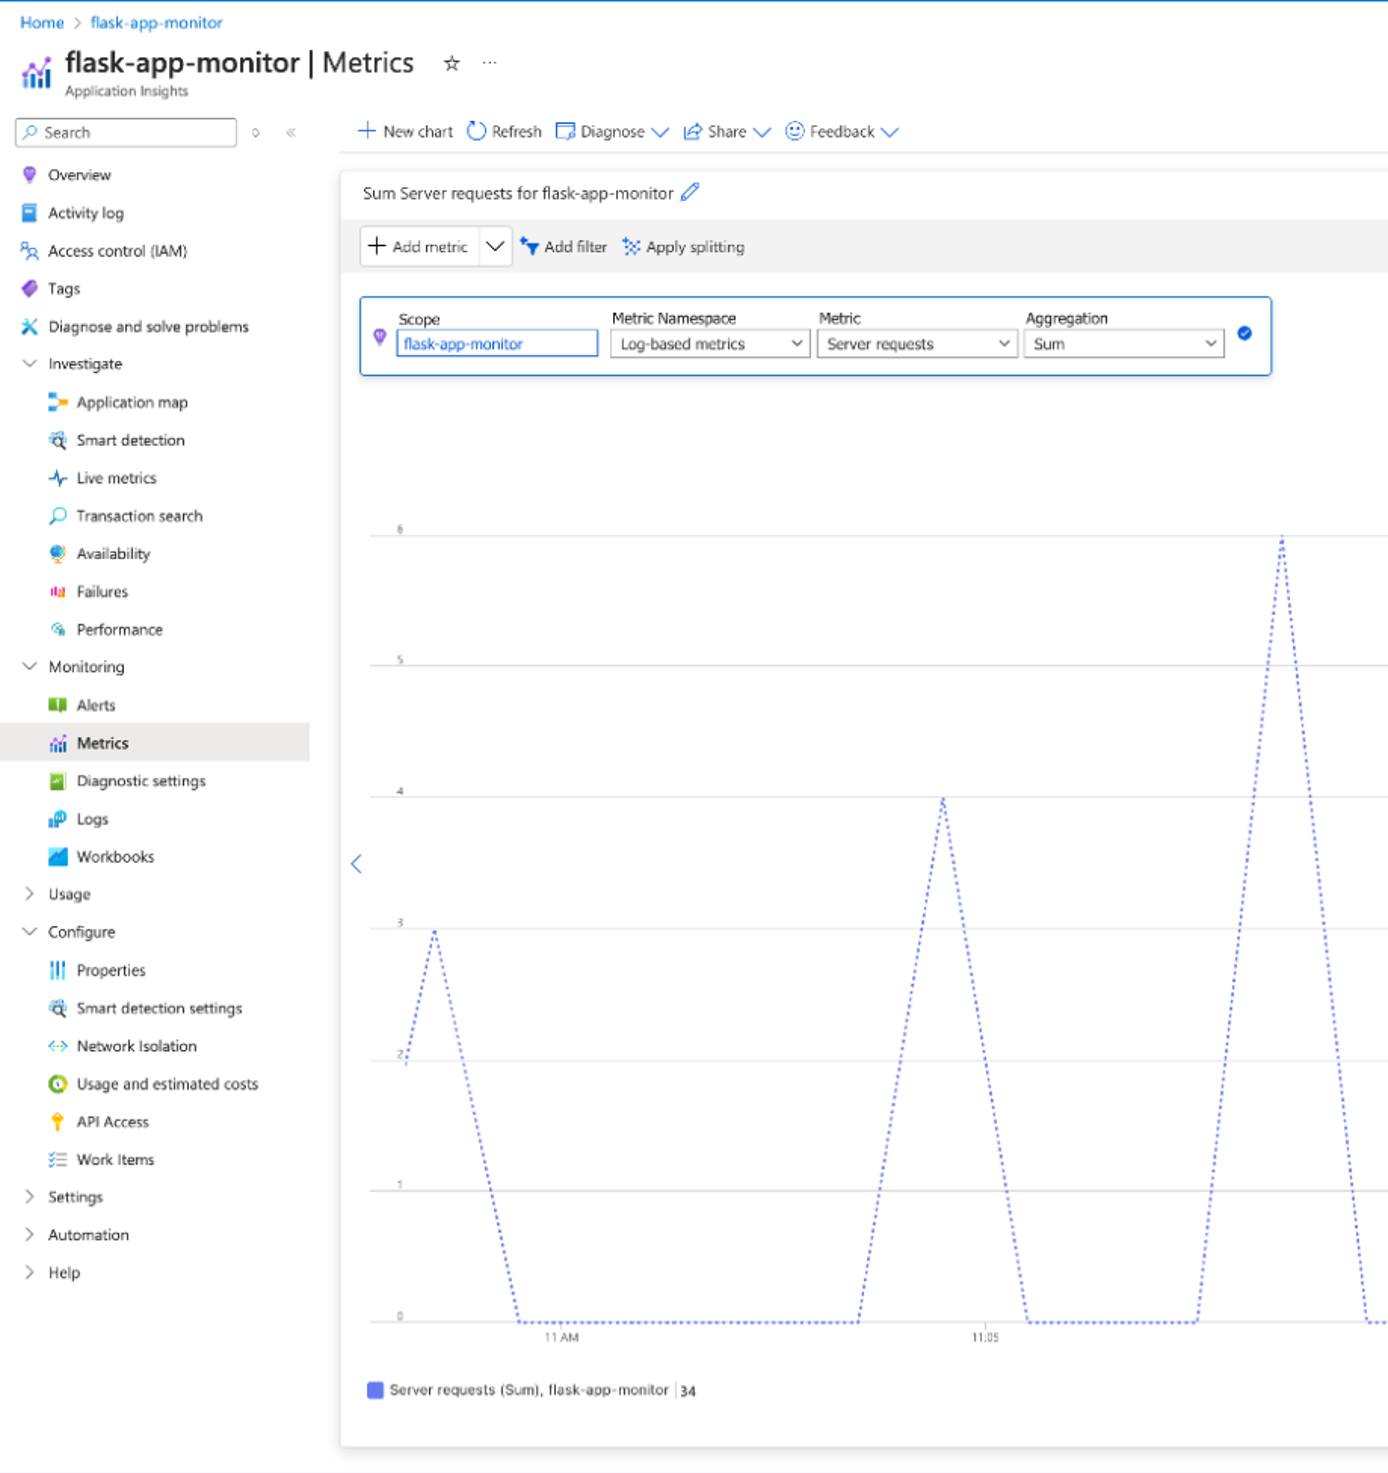Open the Failures view

[x=100, y=591]
